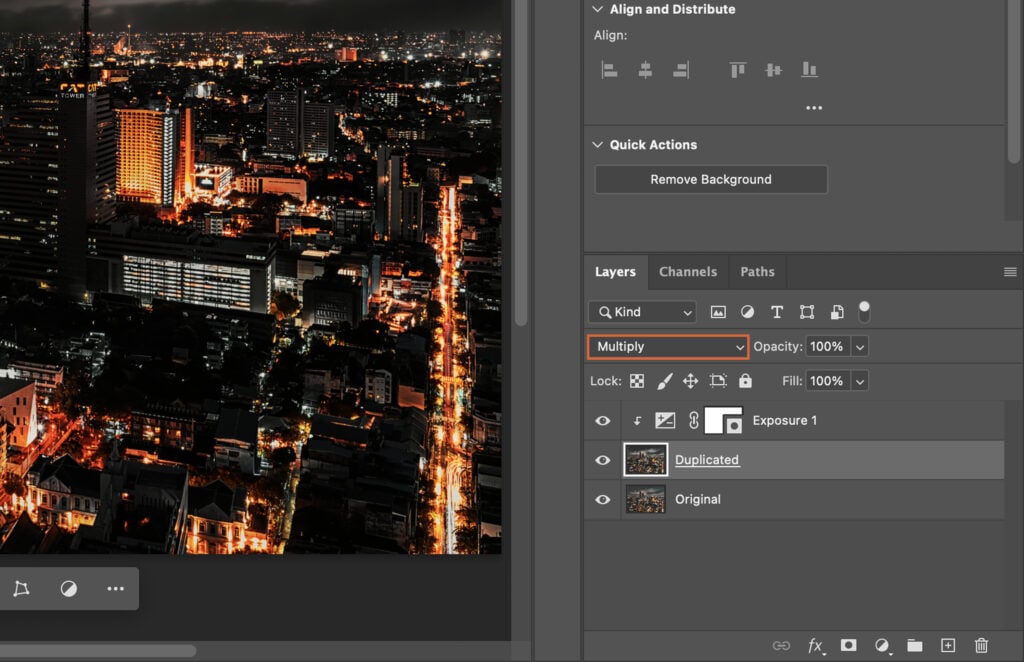Image resolution: width=1024 pixels, height=662 pixels.
Task: Collapse the Quick Actions section
Action: tap(597, 144)
